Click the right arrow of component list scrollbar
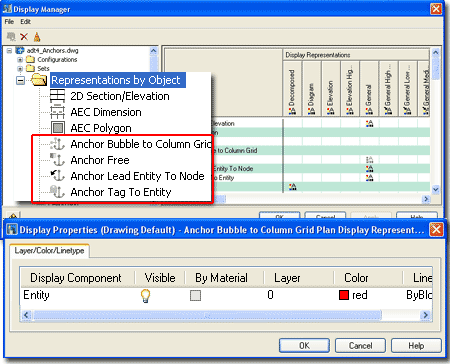The image size is (450, 364). (425, 315)
